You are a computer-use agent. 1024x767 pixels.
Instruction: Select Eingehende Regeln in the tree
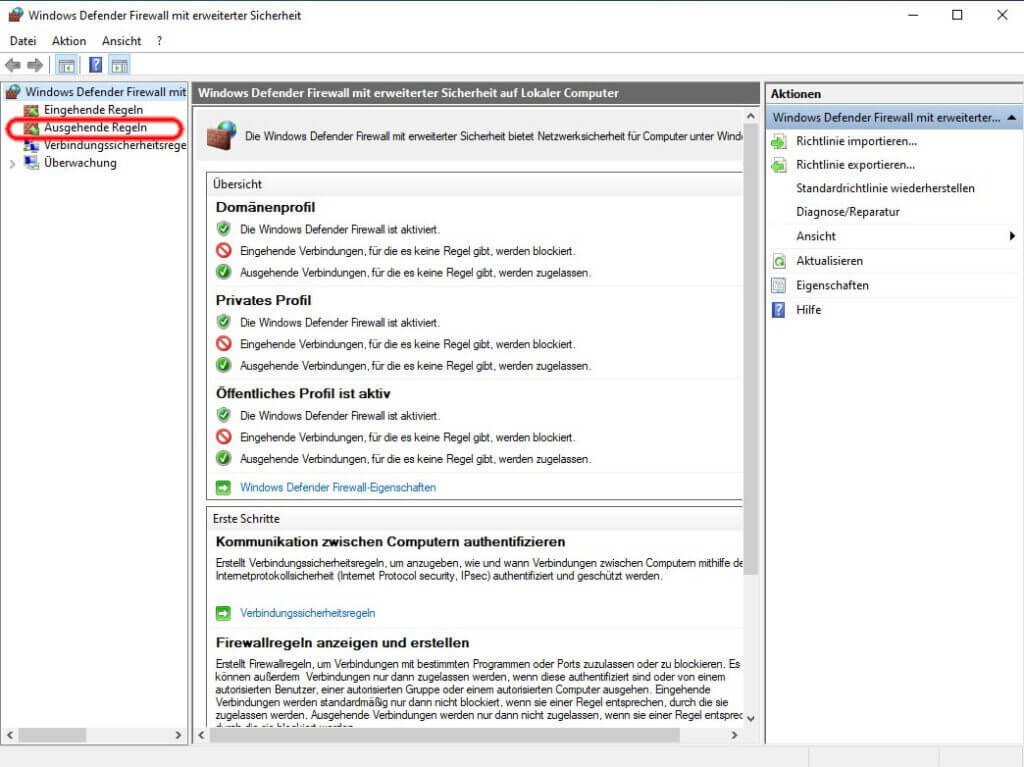pos(93,110)
